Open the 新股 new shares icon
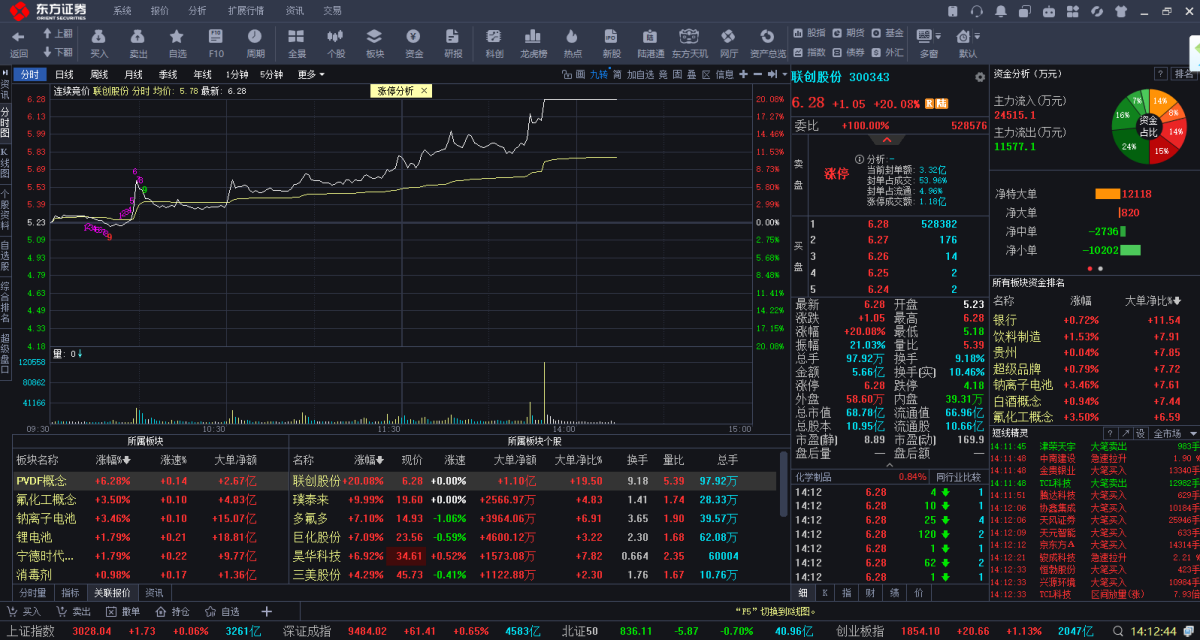The height and width of the screenshot is (640, 1200). click(611, 42)
